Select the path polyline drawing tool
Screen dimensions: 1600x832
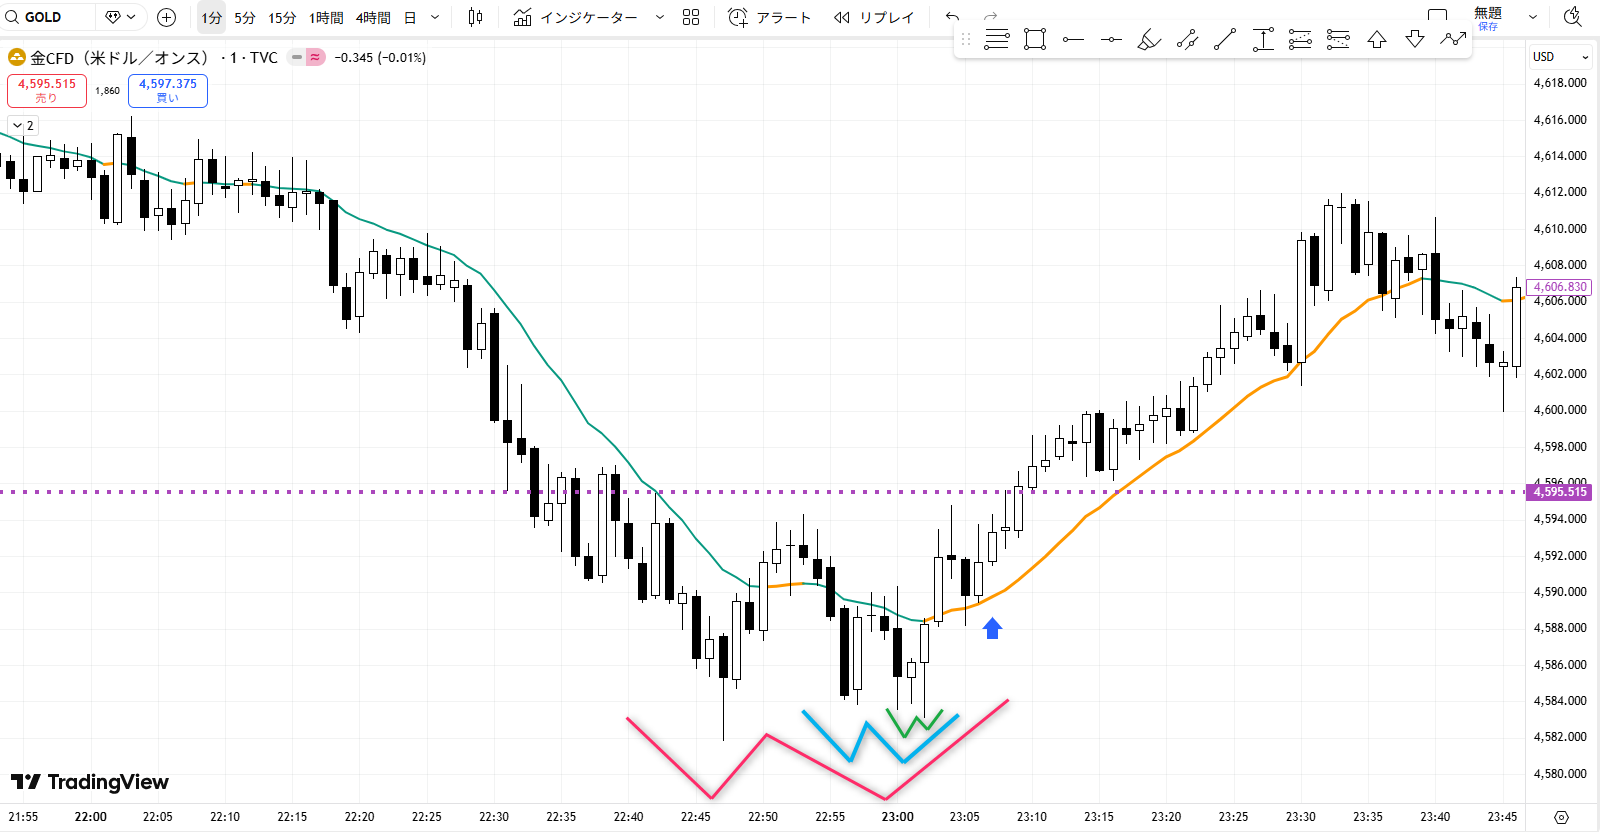(1453, 40)
